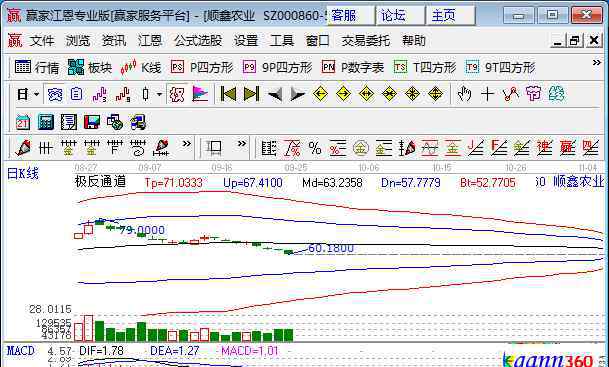Open P四方形 Gann square tool

tap(202, 68)
